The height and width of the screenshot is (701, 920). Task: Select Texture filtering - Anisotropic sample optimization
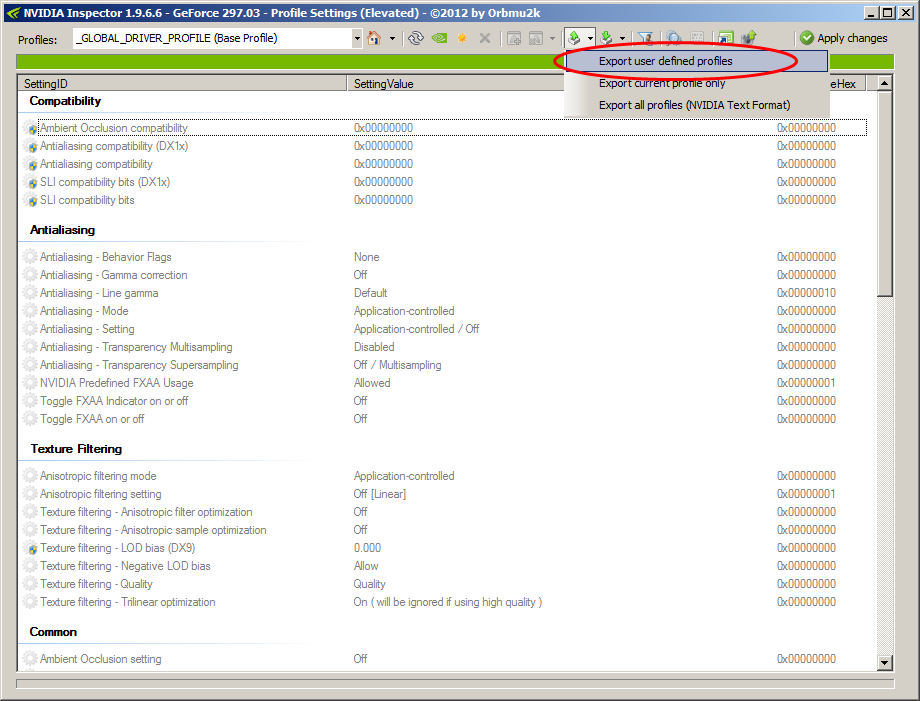pyautogui.click(x=444, y=530)
